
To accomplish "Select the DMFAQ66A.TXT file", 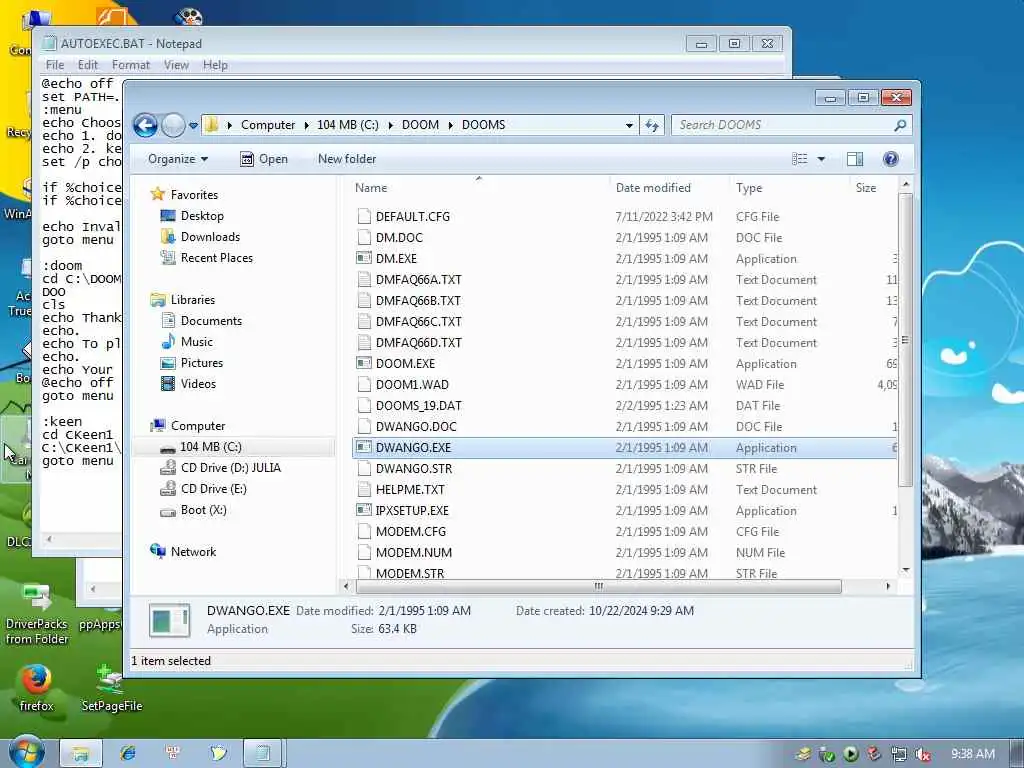I will coord(419,280).
